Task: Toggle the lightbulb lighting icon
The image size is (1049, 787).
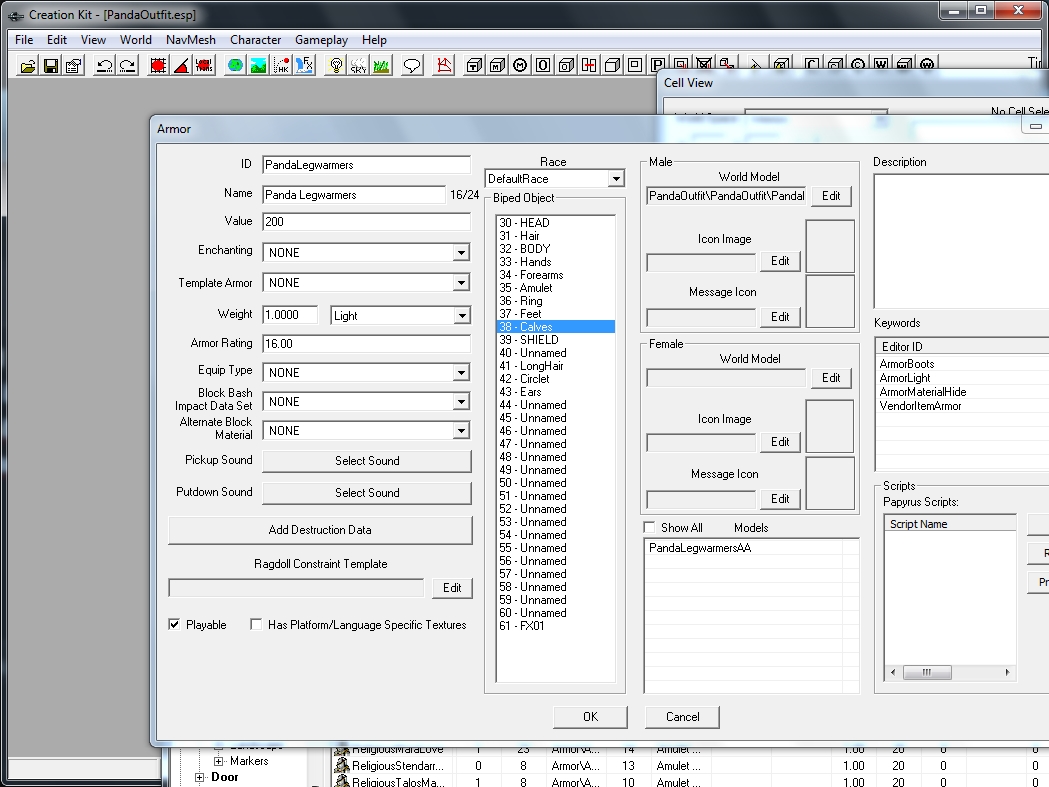Action: point(337,66)
